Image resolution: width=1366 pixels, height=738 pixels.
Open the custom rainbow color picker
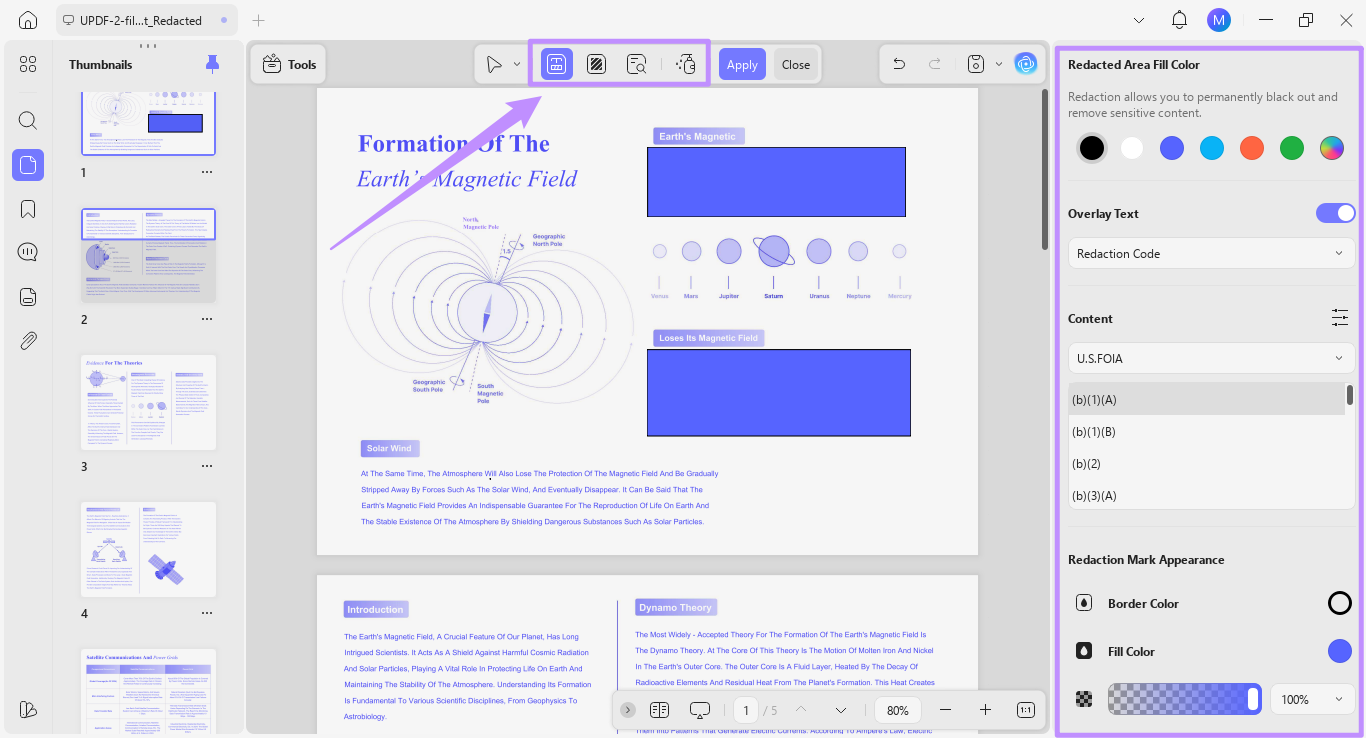(x=1331, y=148)
